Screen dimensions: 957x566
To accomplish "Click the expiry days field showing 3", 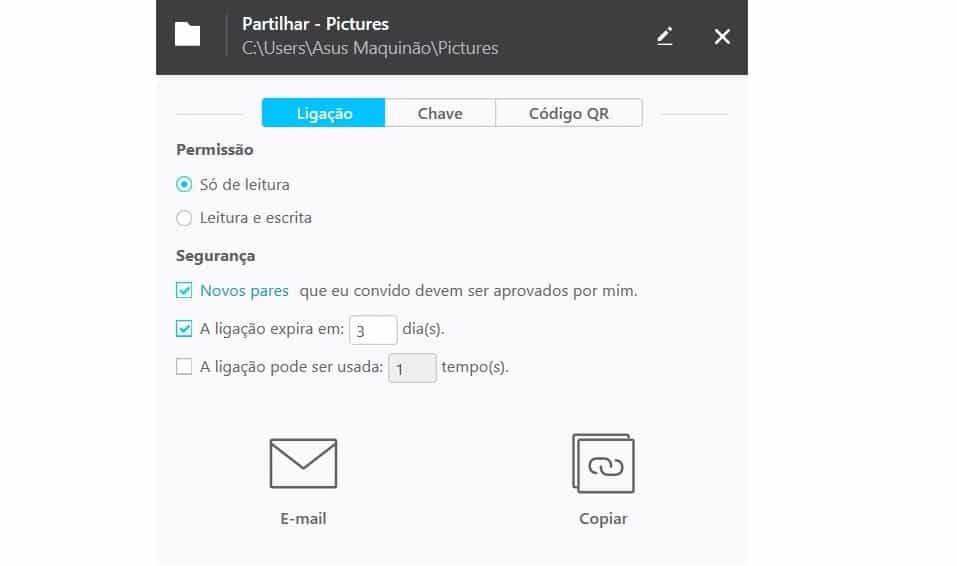I will 373,330.
